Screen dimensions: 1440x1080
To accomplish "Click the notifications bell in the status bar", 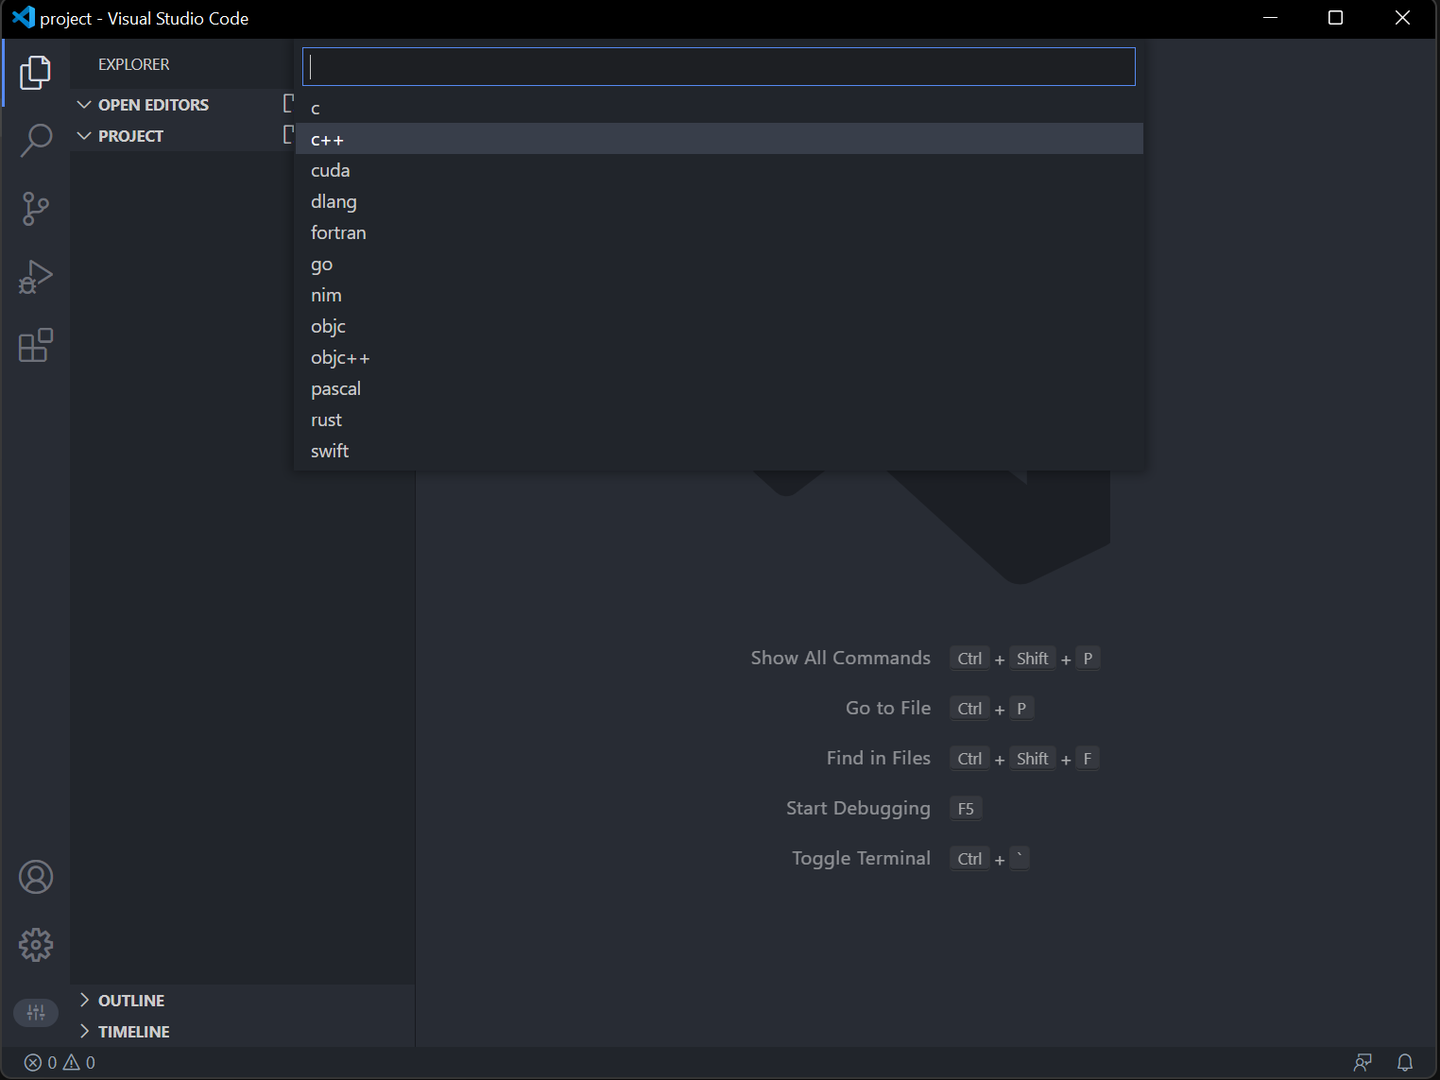I will coord(1404,1062).
